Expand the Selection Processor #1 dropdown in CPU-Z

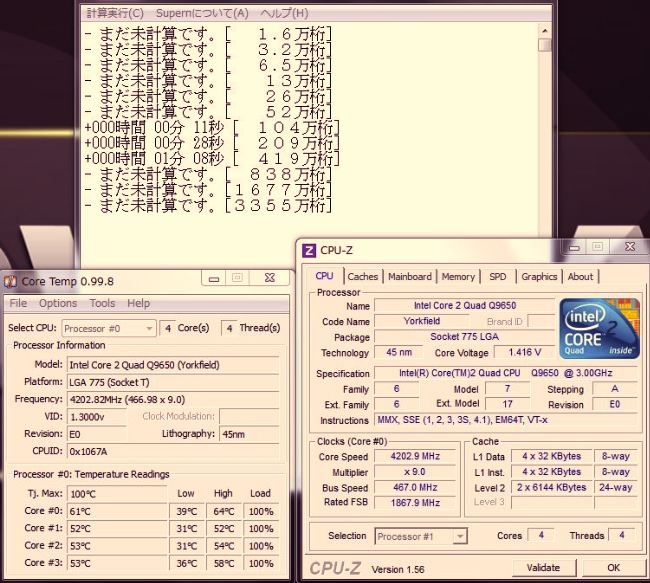[x=420, y=537]
